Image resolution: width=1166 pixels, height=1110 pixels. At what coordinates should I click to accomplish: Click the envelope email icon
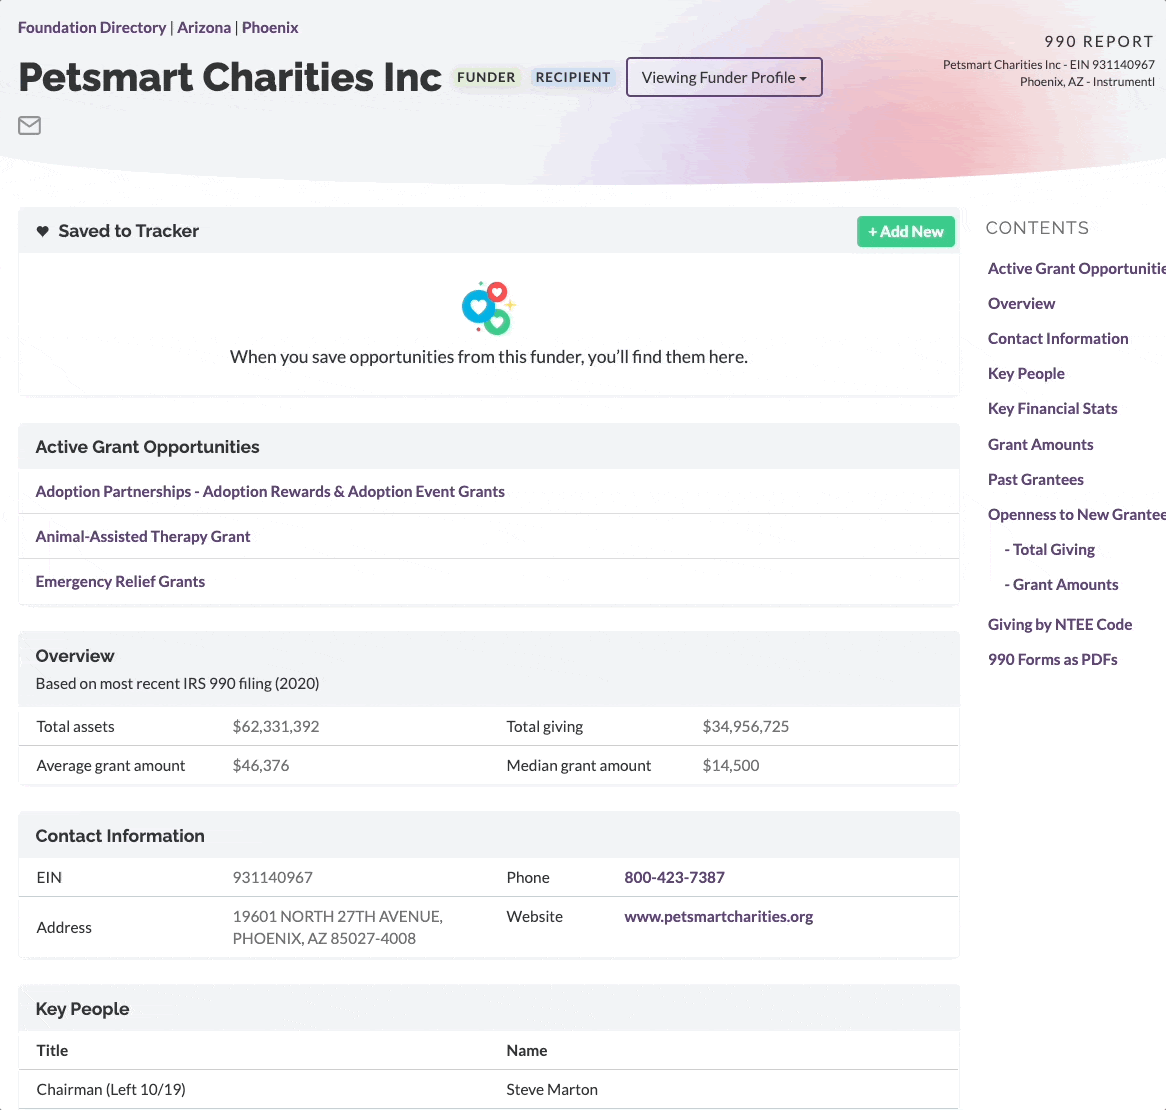(30, 126)
